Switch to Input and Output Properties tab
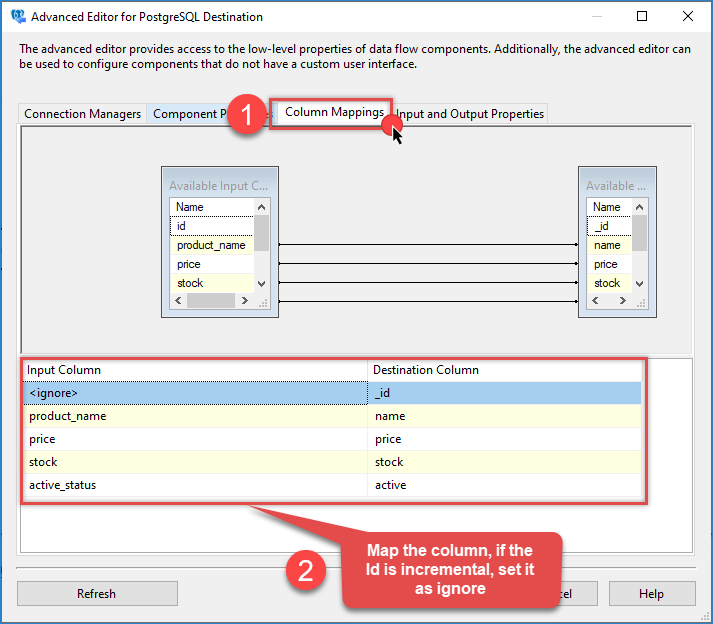The height and width of the screenshot is (624, 713). (473, 114)
